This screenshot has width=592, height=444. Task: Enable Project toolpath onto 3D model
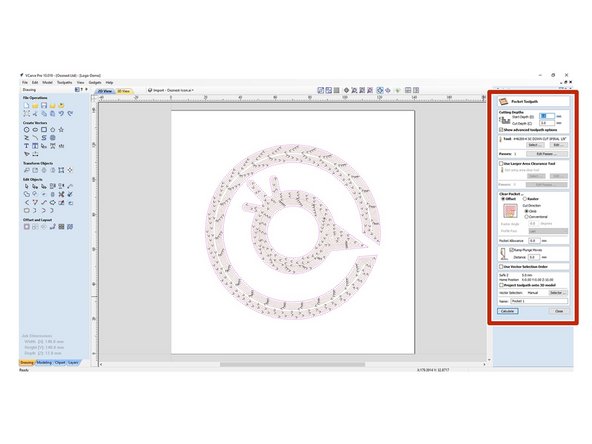(501, 285)
